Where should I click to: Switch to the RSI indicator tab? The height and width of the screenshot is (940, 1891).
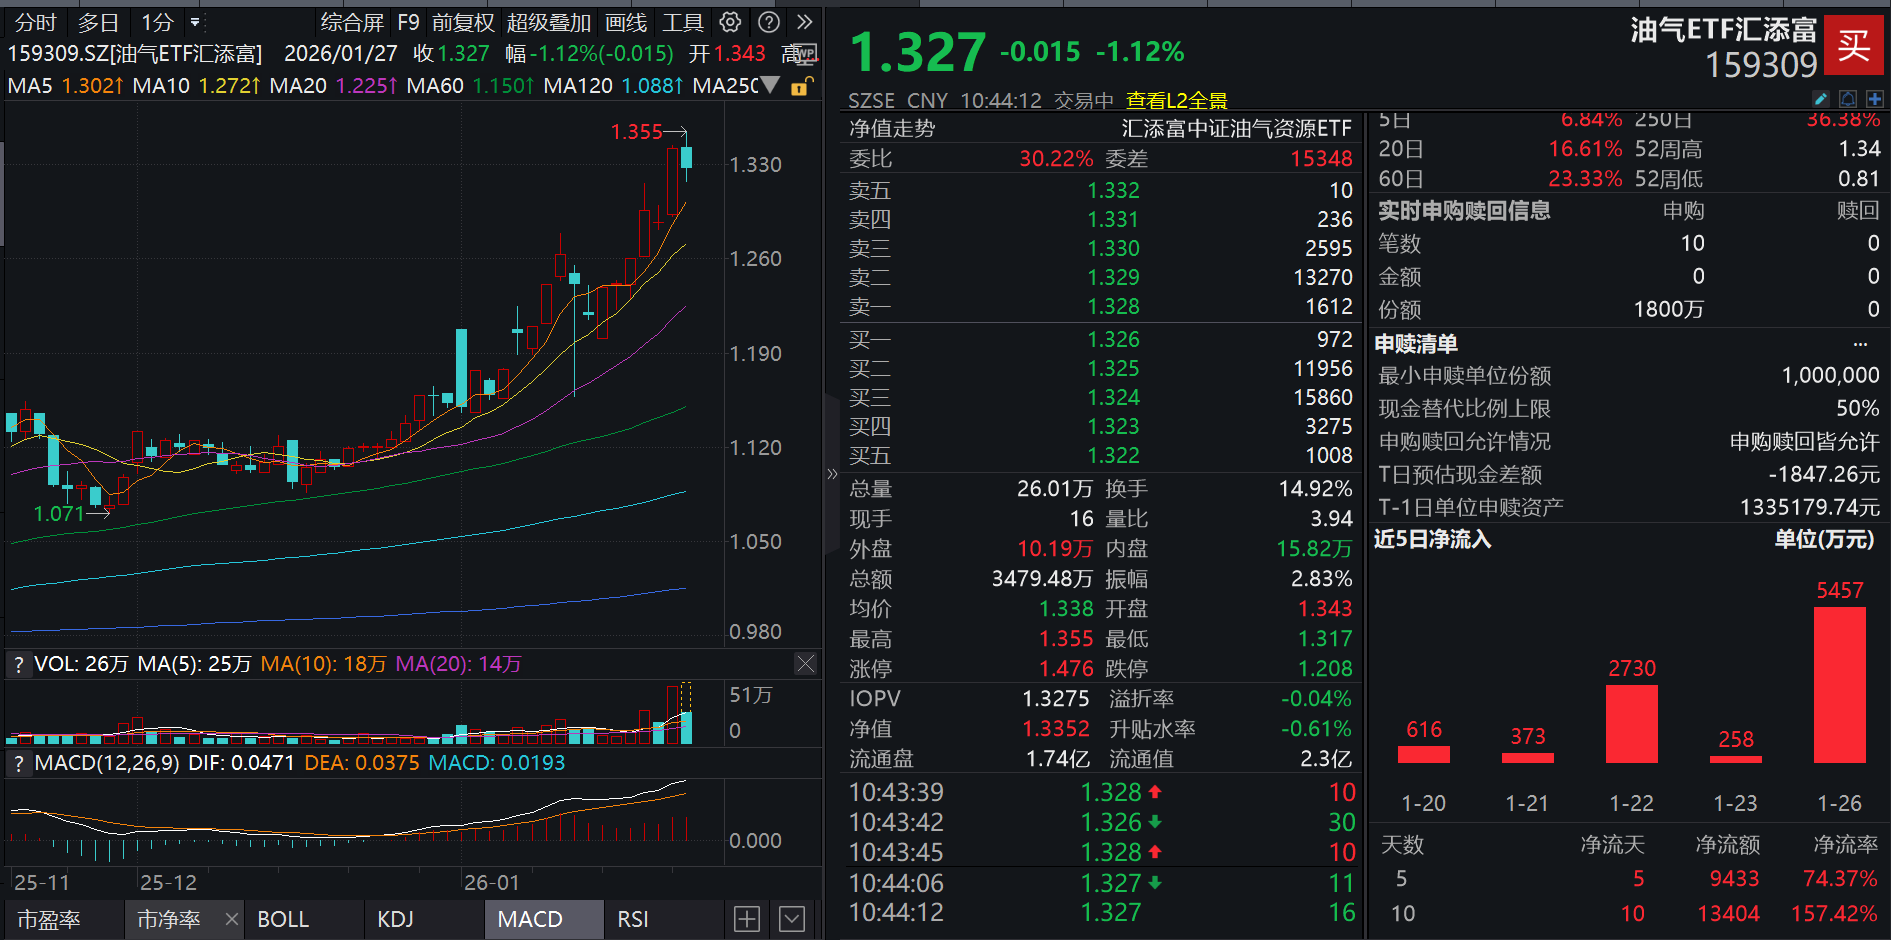coord(632,918)
